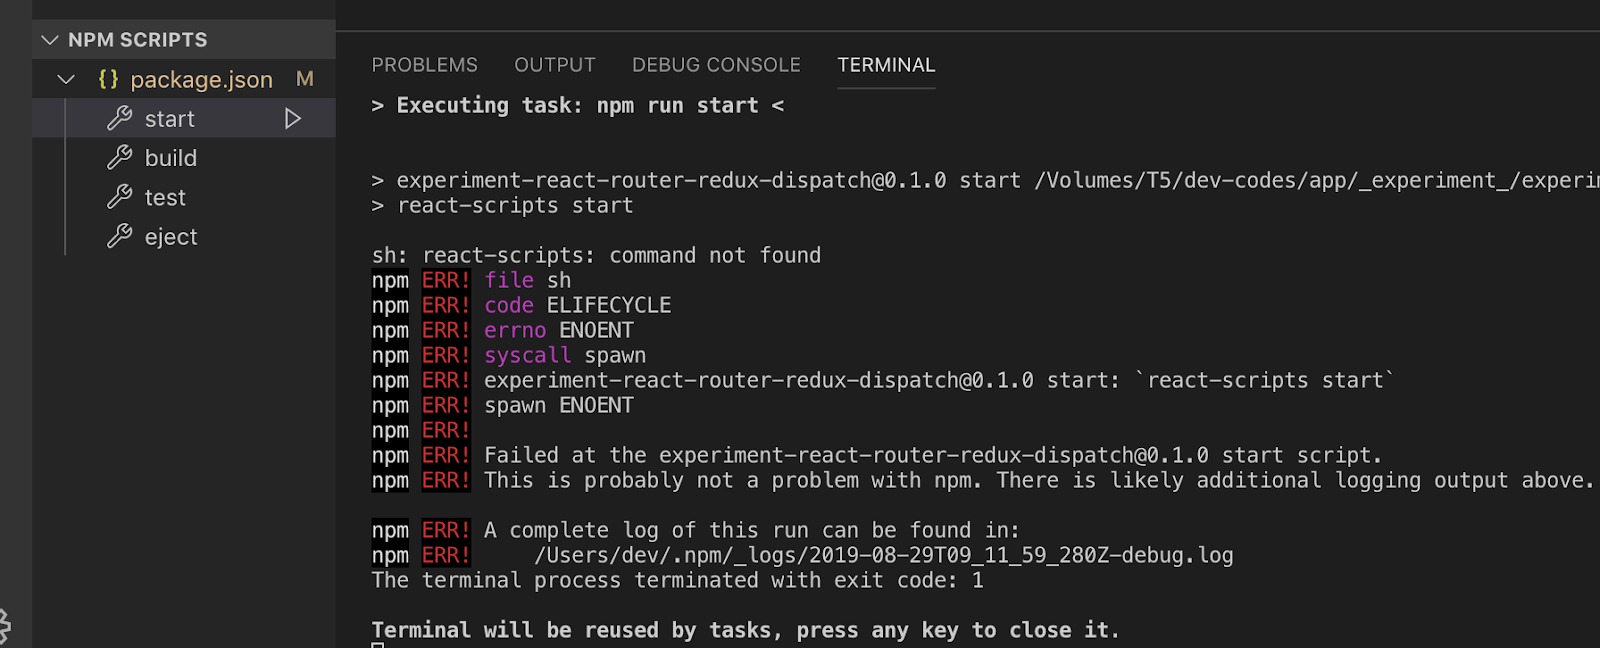Select the OUTPUT tab
Screen dimensions: 1600x648
pos(555,64)
